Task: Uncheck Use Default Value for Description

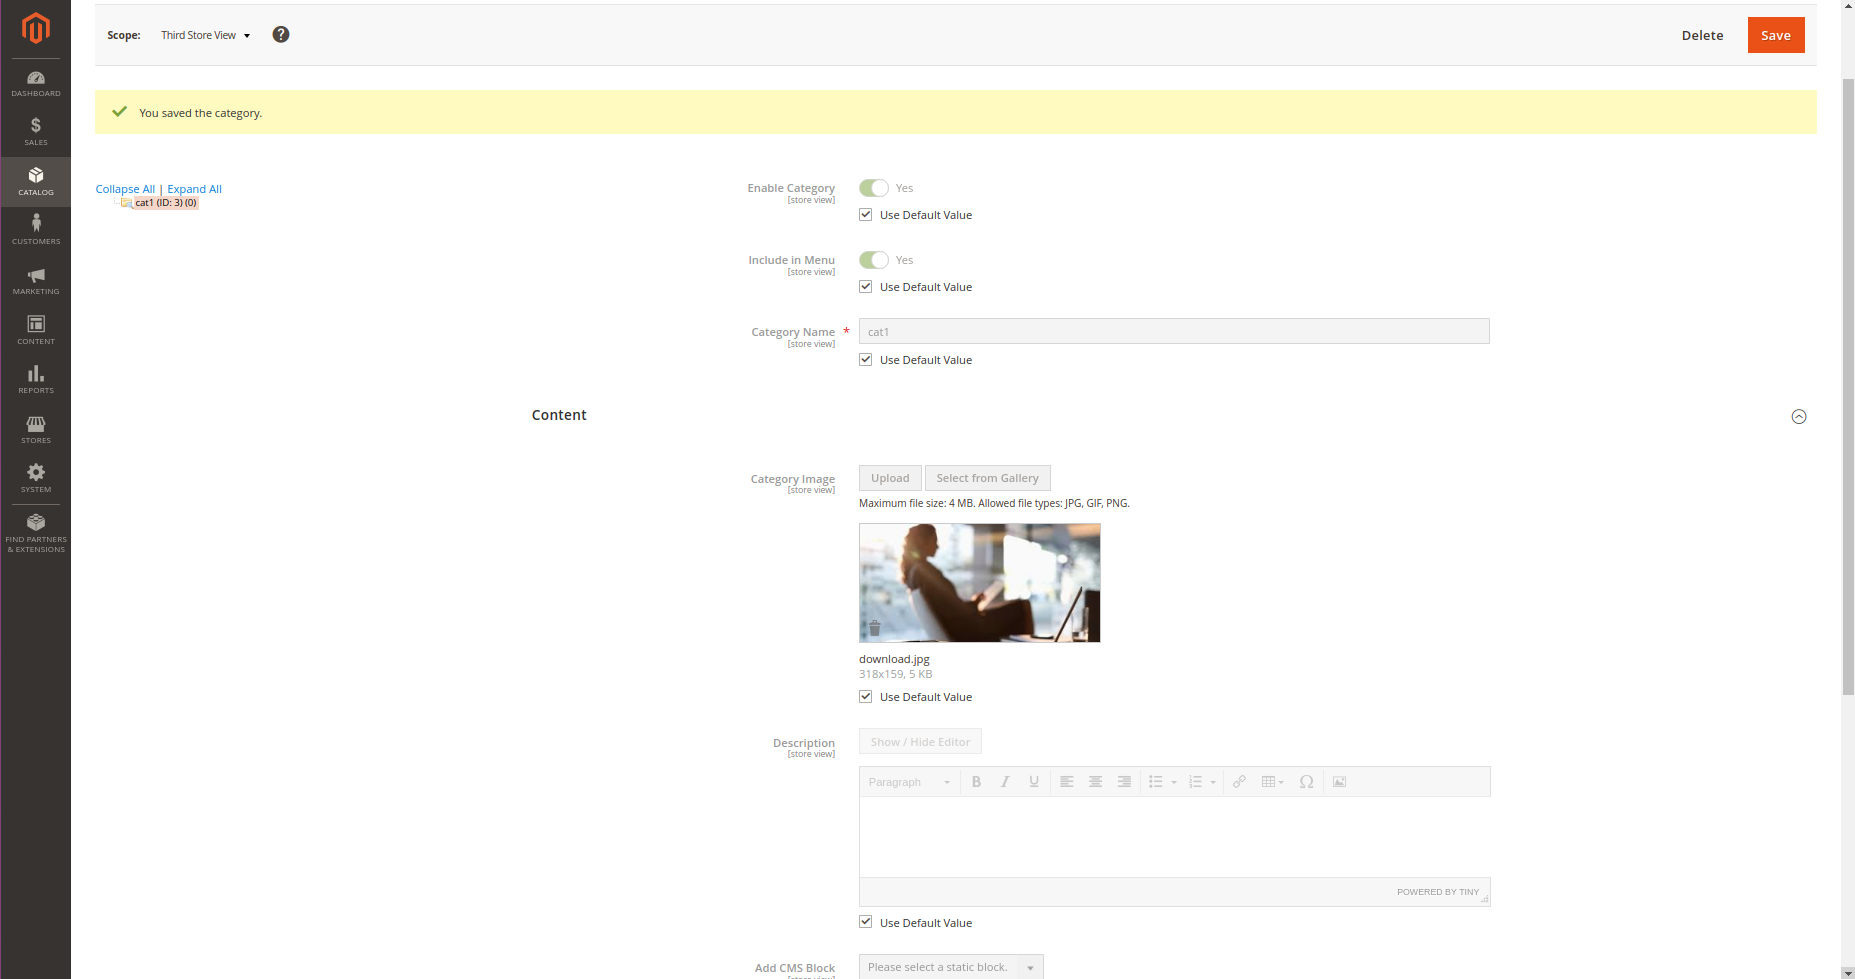Action: (x=866, y=923)
